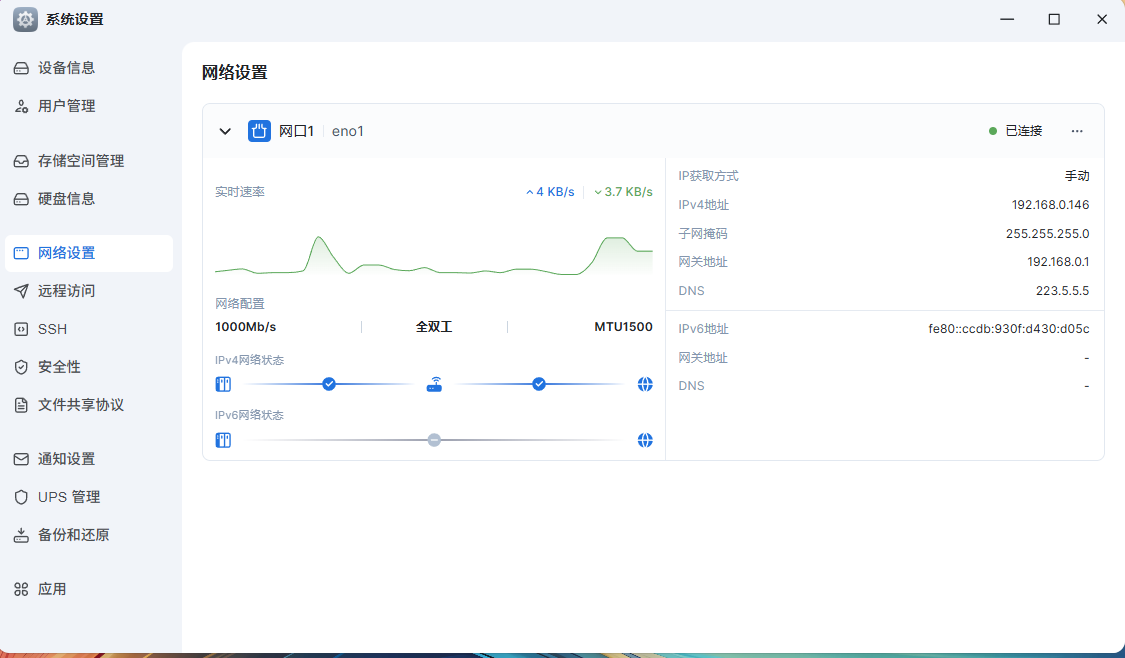Collapse the 网口1 eno1 panel

225,130
